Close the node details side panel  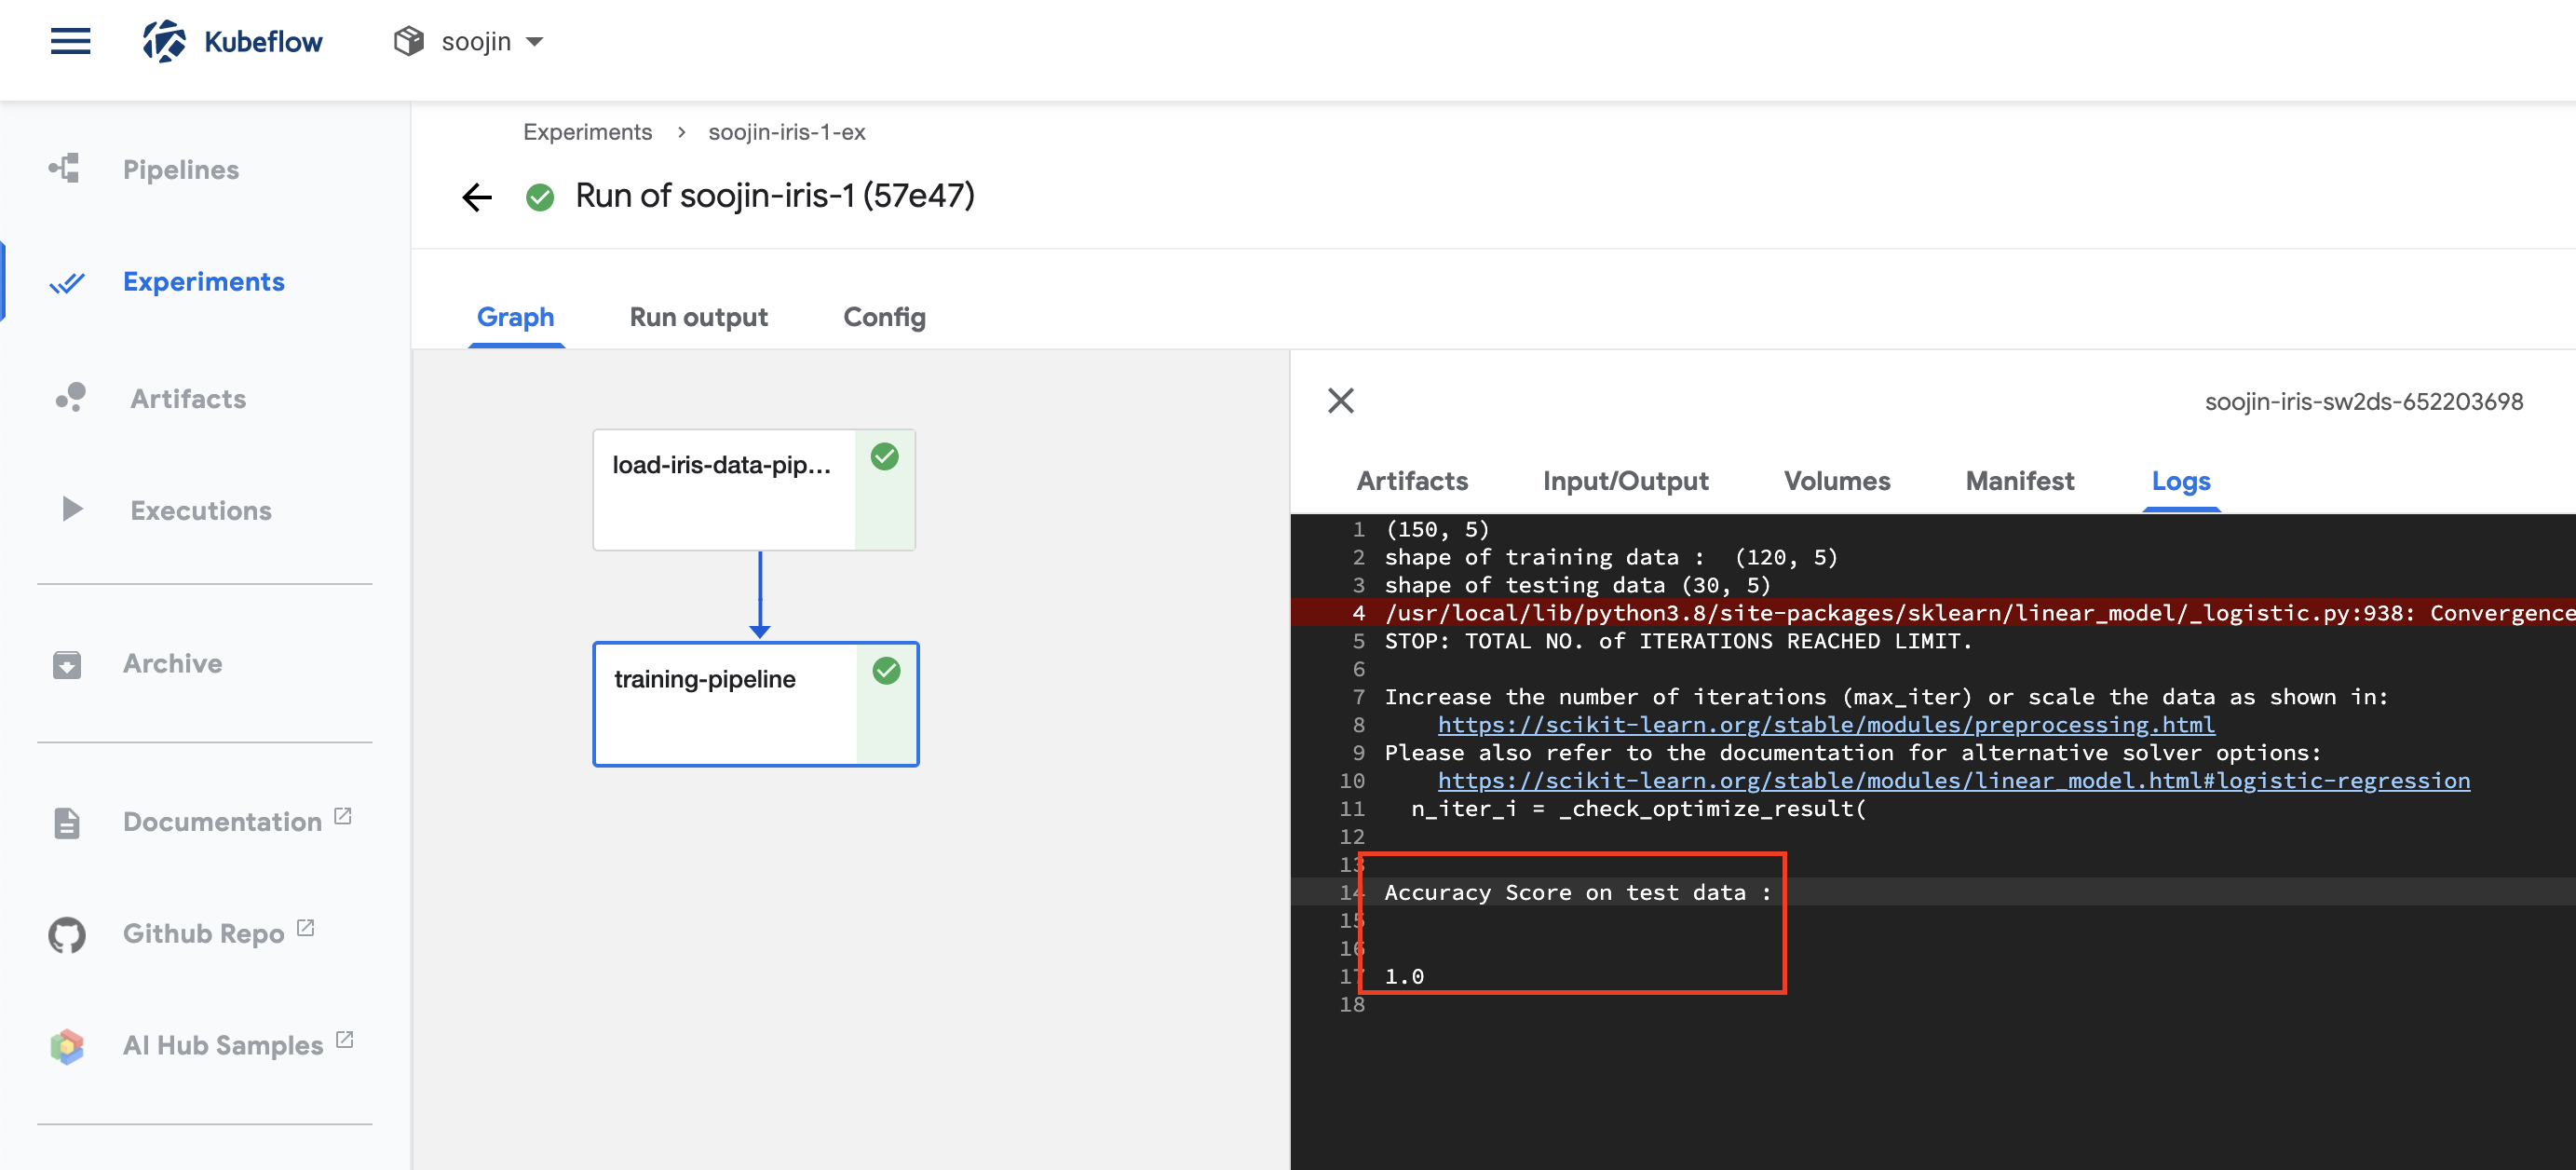pyautogui.click(x=1340, y=400)
